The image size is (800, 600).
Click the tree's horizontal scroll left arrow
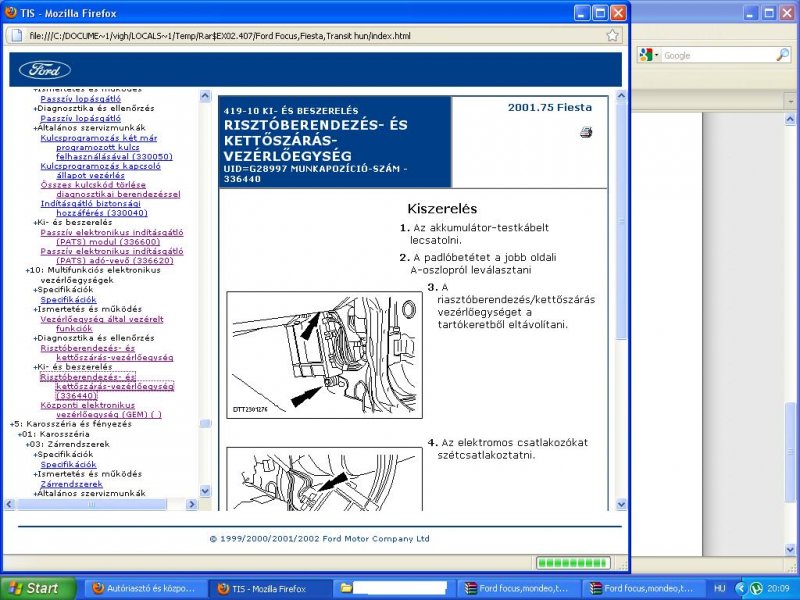[x=9, y=504]
